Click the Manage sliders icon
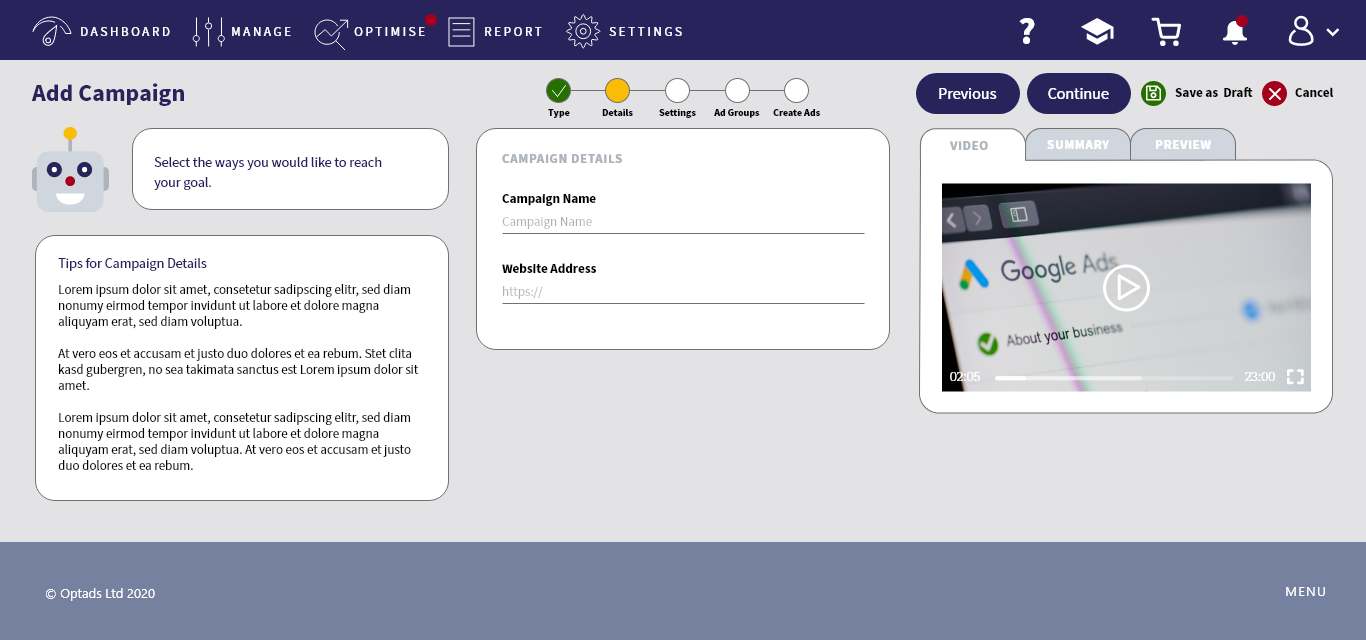The image size is (1366, 640). tap(209, 31)
